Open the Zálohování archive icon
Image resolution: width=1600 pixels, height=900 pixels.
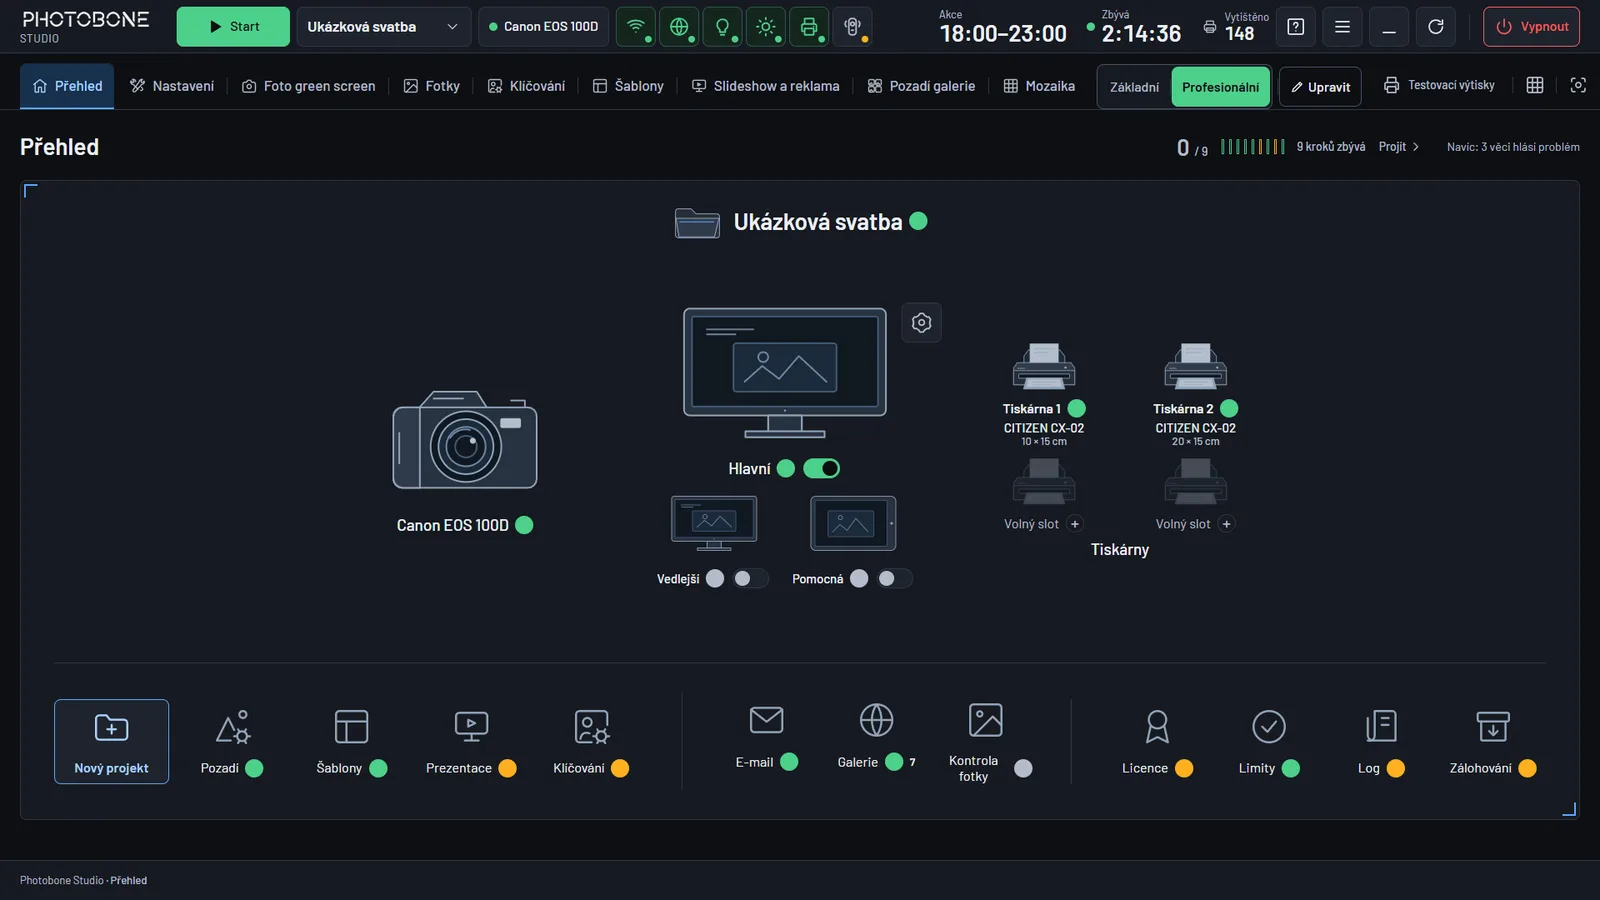(x=1493, y=727)
